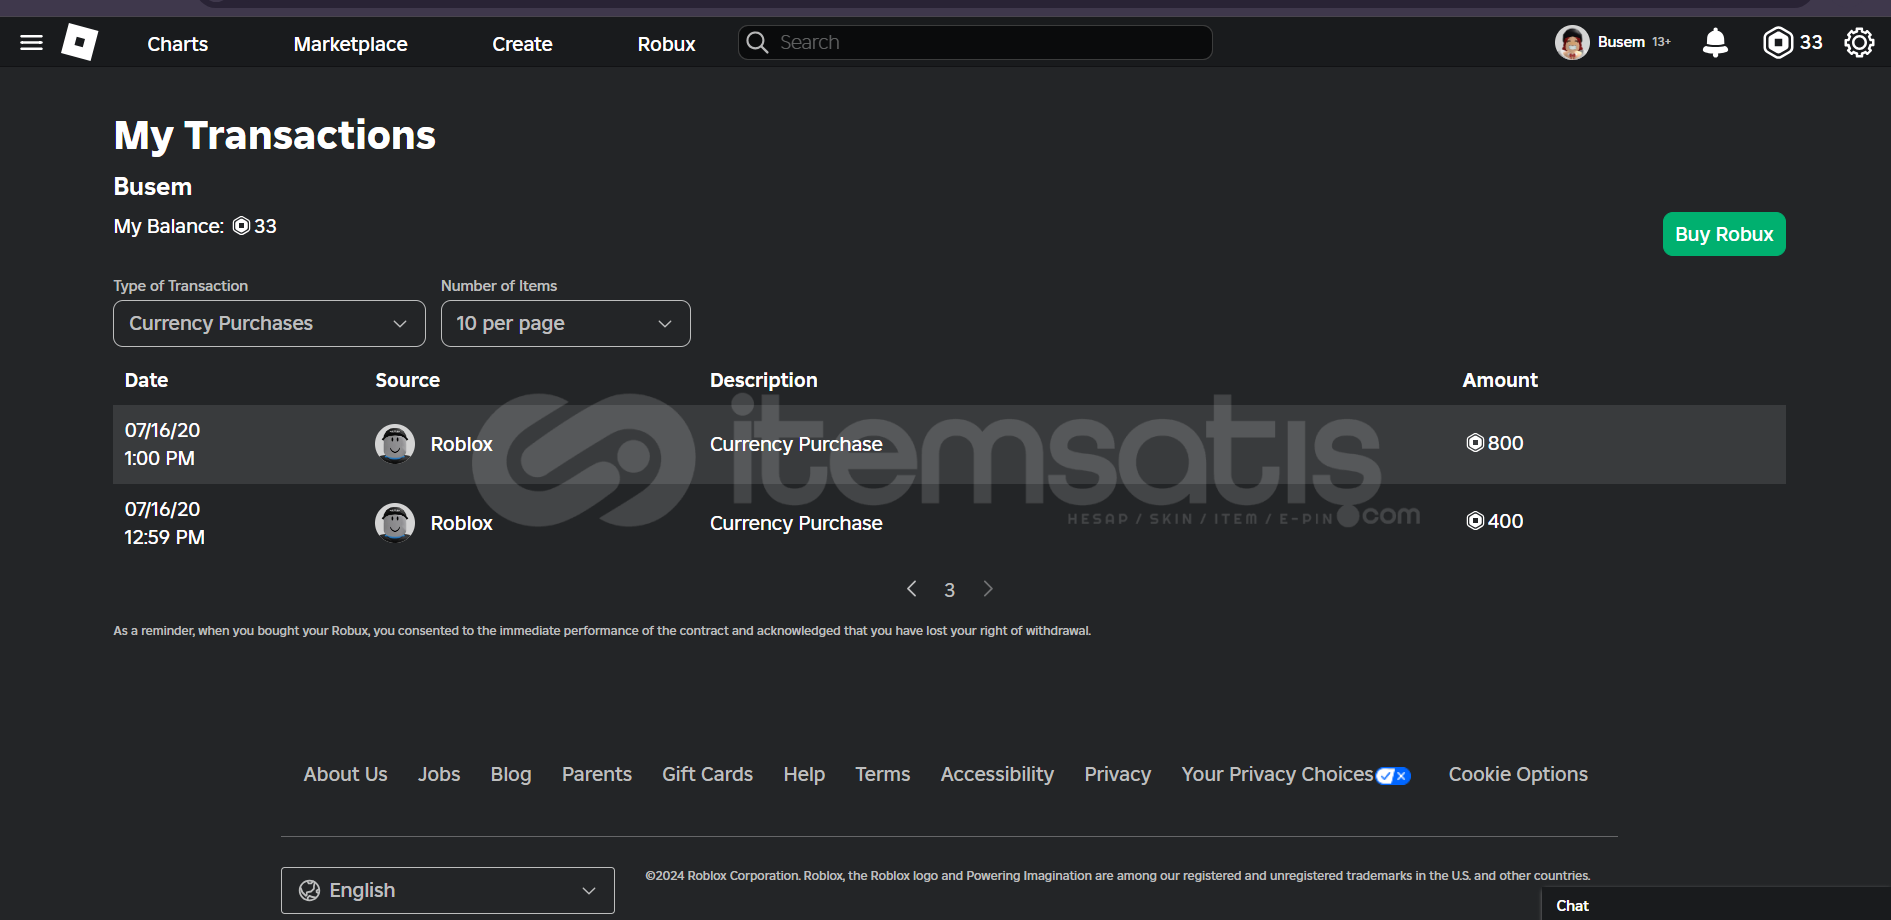Viewport: 1891px width, 920px height.
Task: Open the English language dropdown
Action: (x=448, y=891)
